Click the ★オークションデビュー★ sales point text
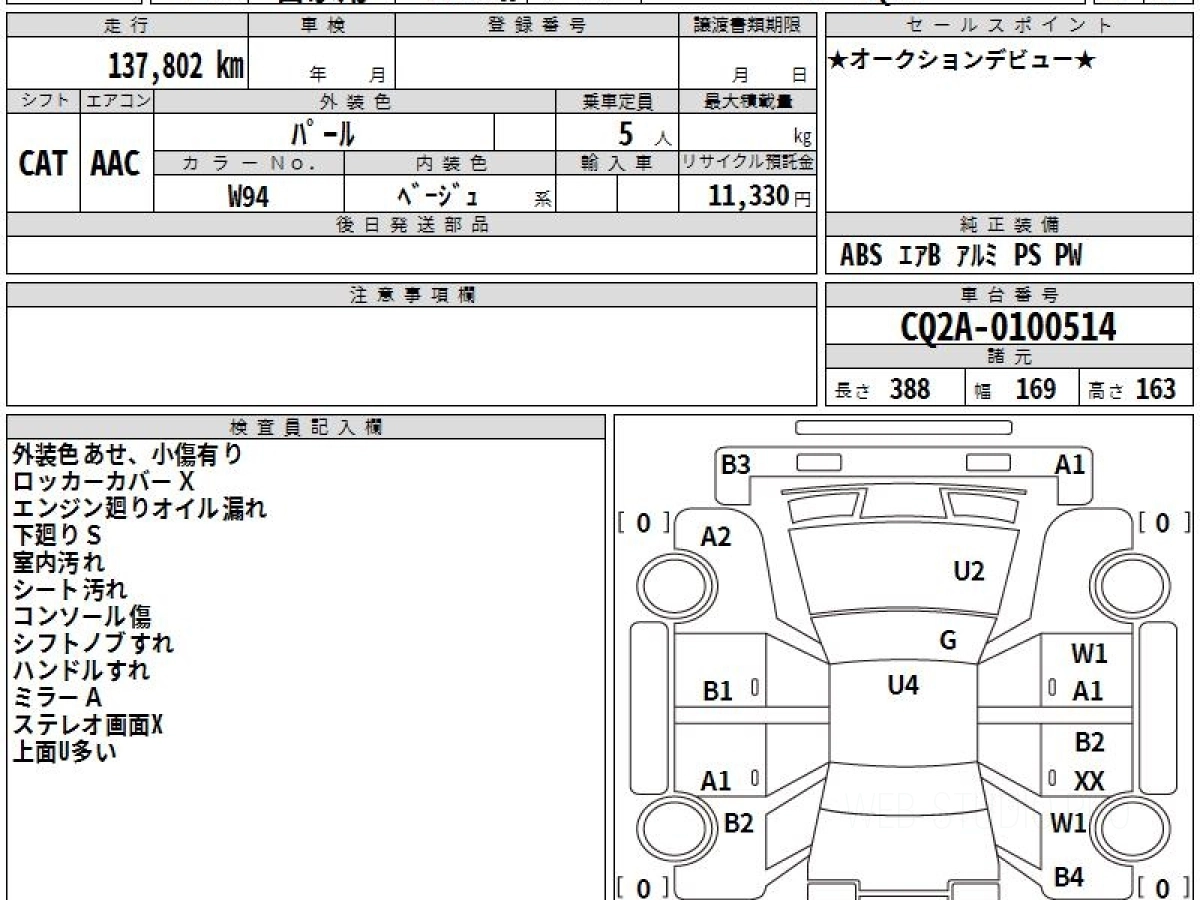Screen dimensions: 1200x900 click(962, 61)
